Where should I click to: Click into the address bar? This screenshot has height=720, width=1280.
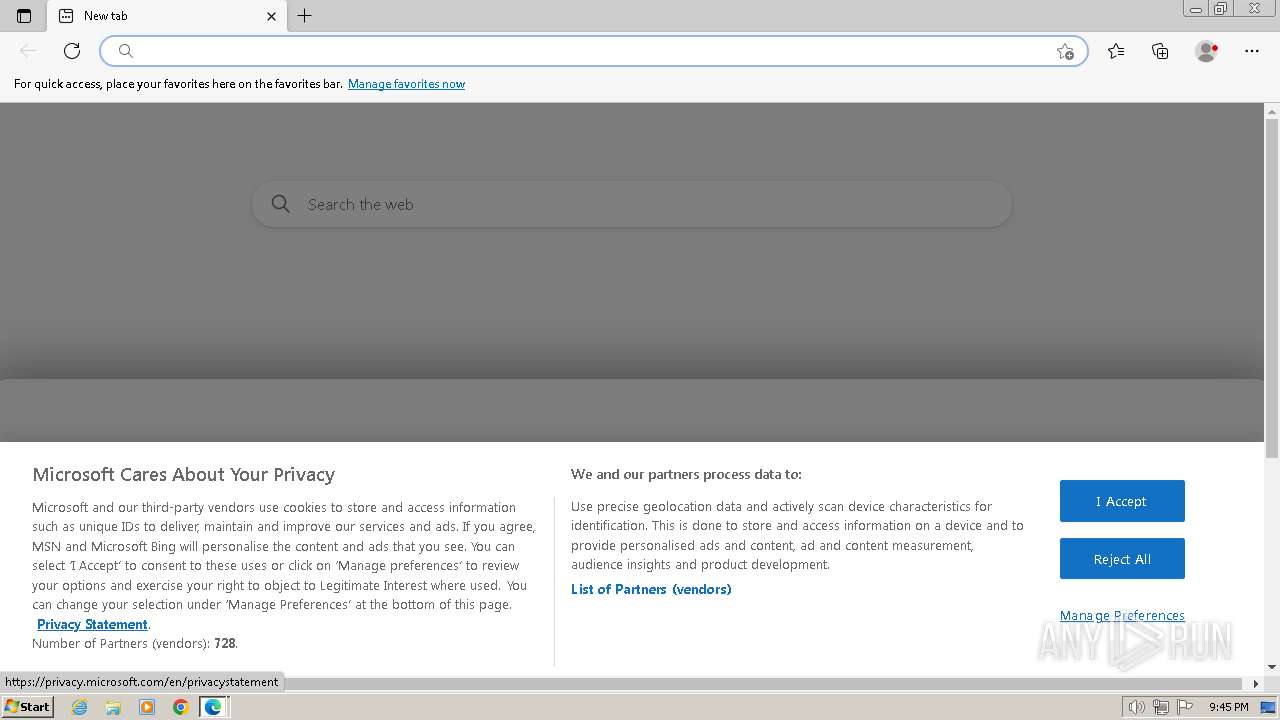click(593, 51)
